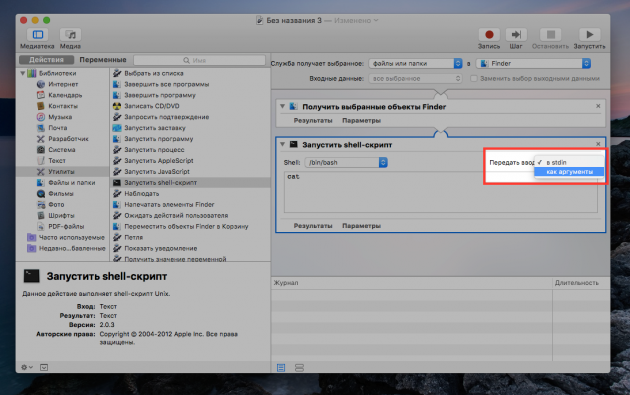Select the Фильмы library category
The width and height of the screenshot is (630, 395).
click(x=61, y=193)
